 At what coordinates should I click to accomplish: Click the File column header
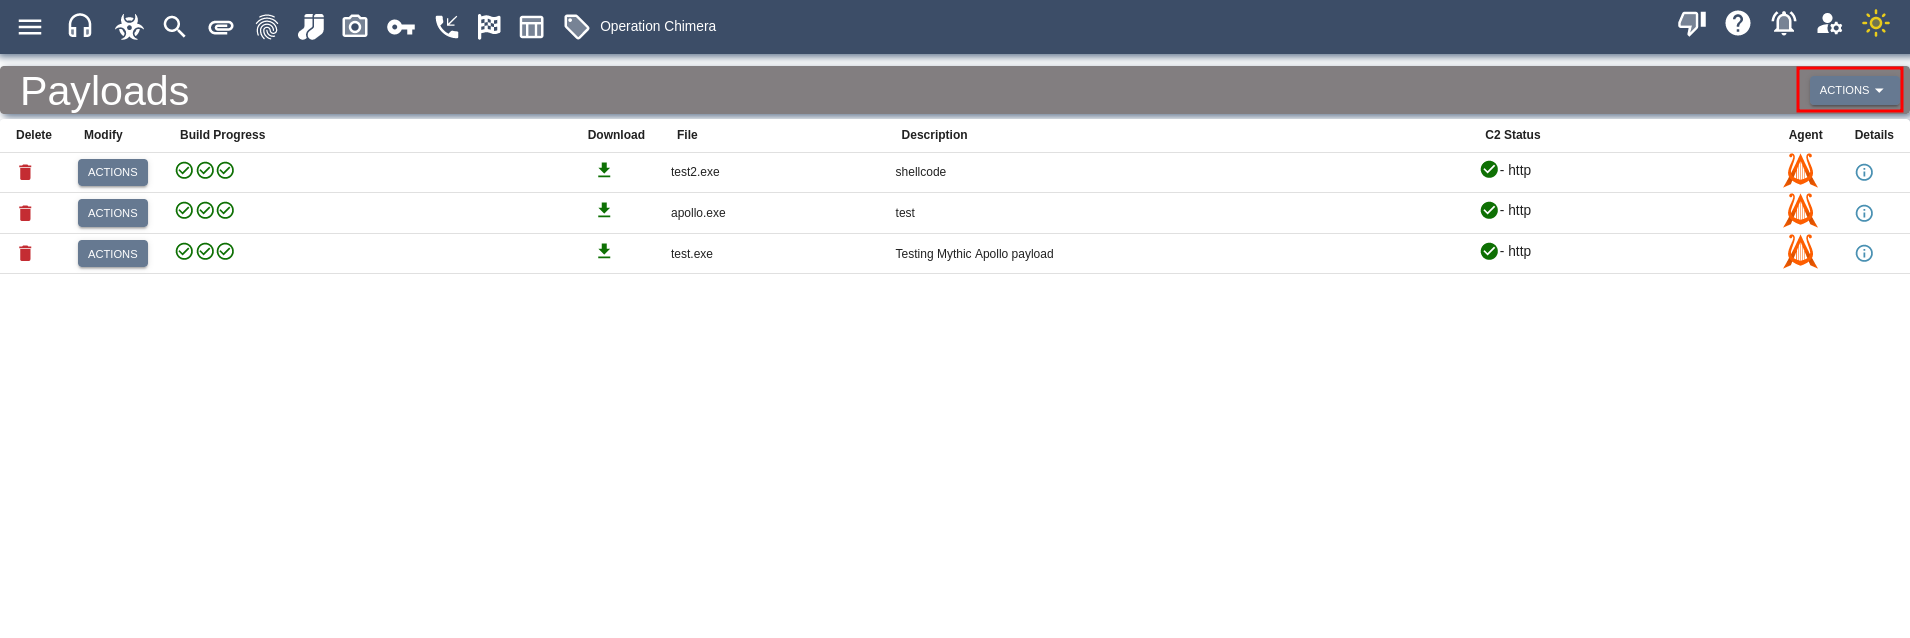[687, 135]
